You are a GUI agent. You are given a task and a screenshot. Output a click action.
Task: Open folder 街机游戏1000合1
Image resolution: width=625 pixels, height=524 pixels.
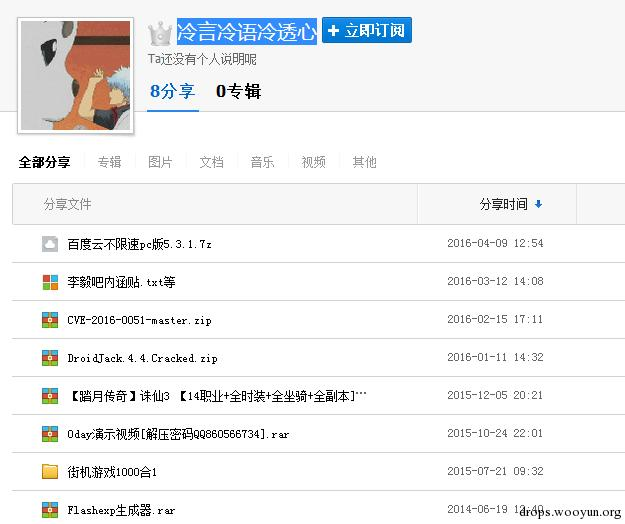[x=112, y=472]
